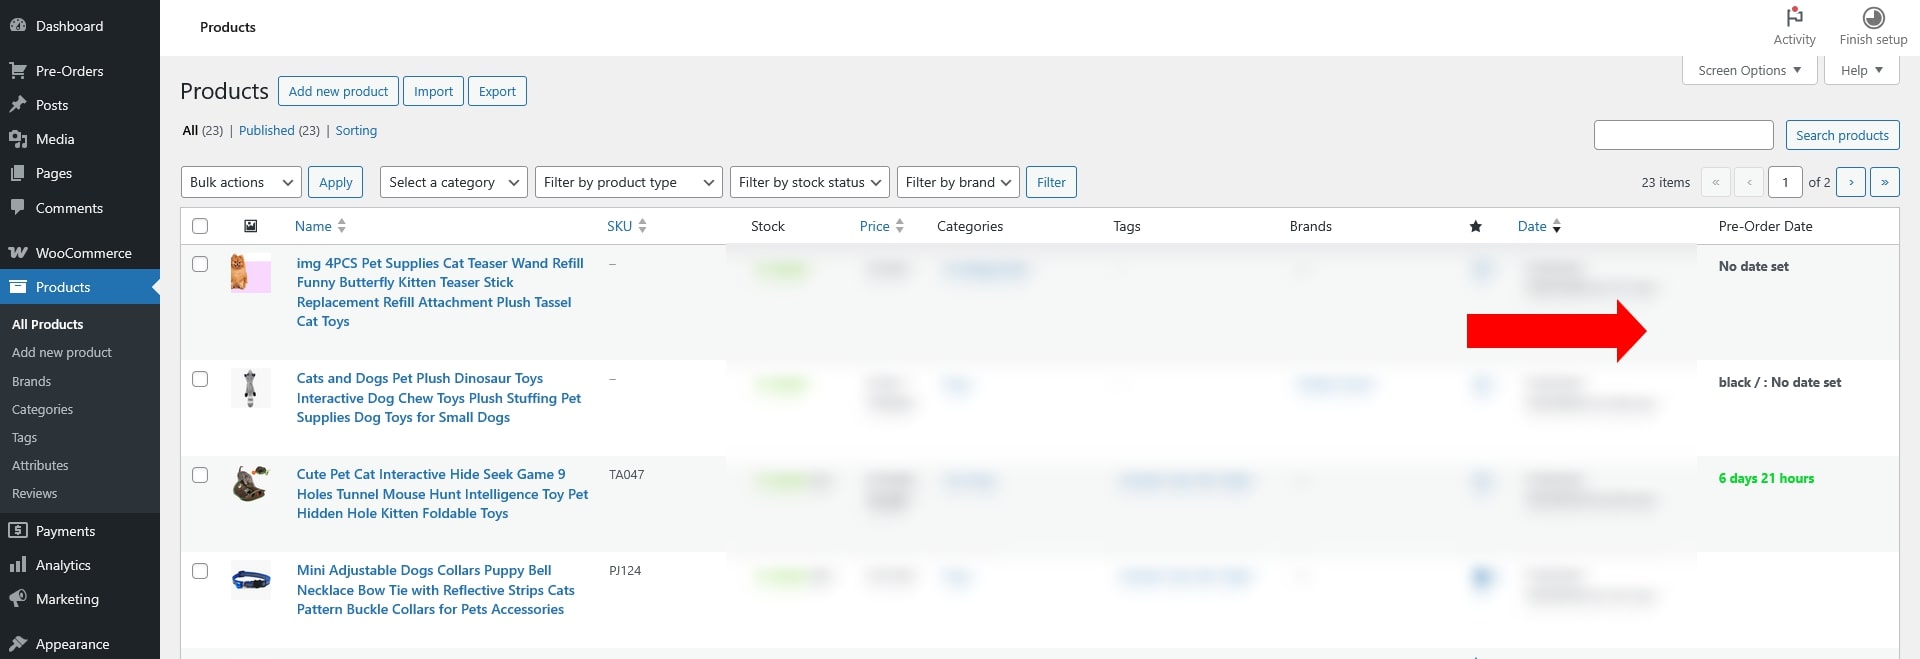Image resolution: width=1920 pixels, height=659 pixels.
Task: Go to next page arrow
Action: click(1850, 182)
